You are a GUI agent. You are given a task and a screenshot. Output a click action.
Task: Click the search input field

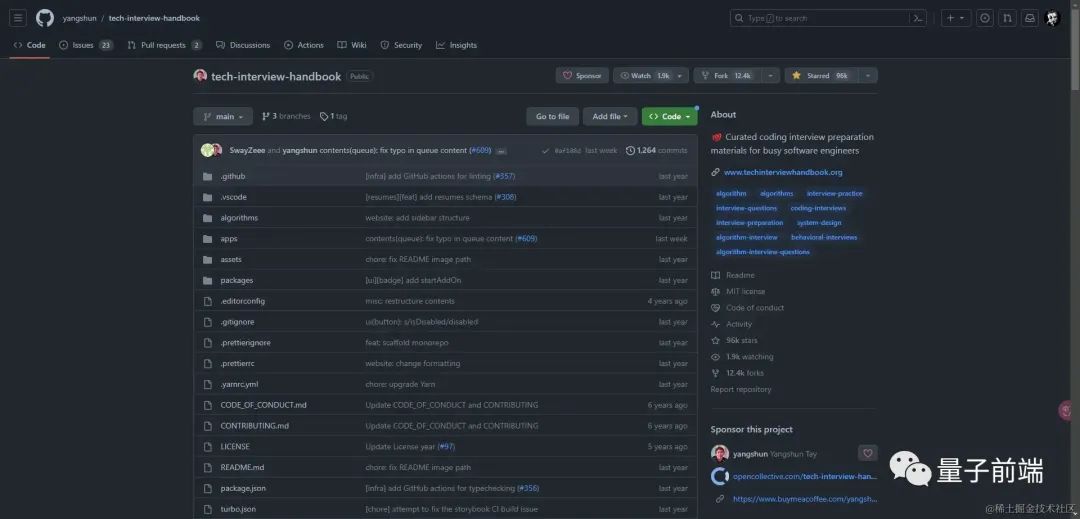click(829, 18)
